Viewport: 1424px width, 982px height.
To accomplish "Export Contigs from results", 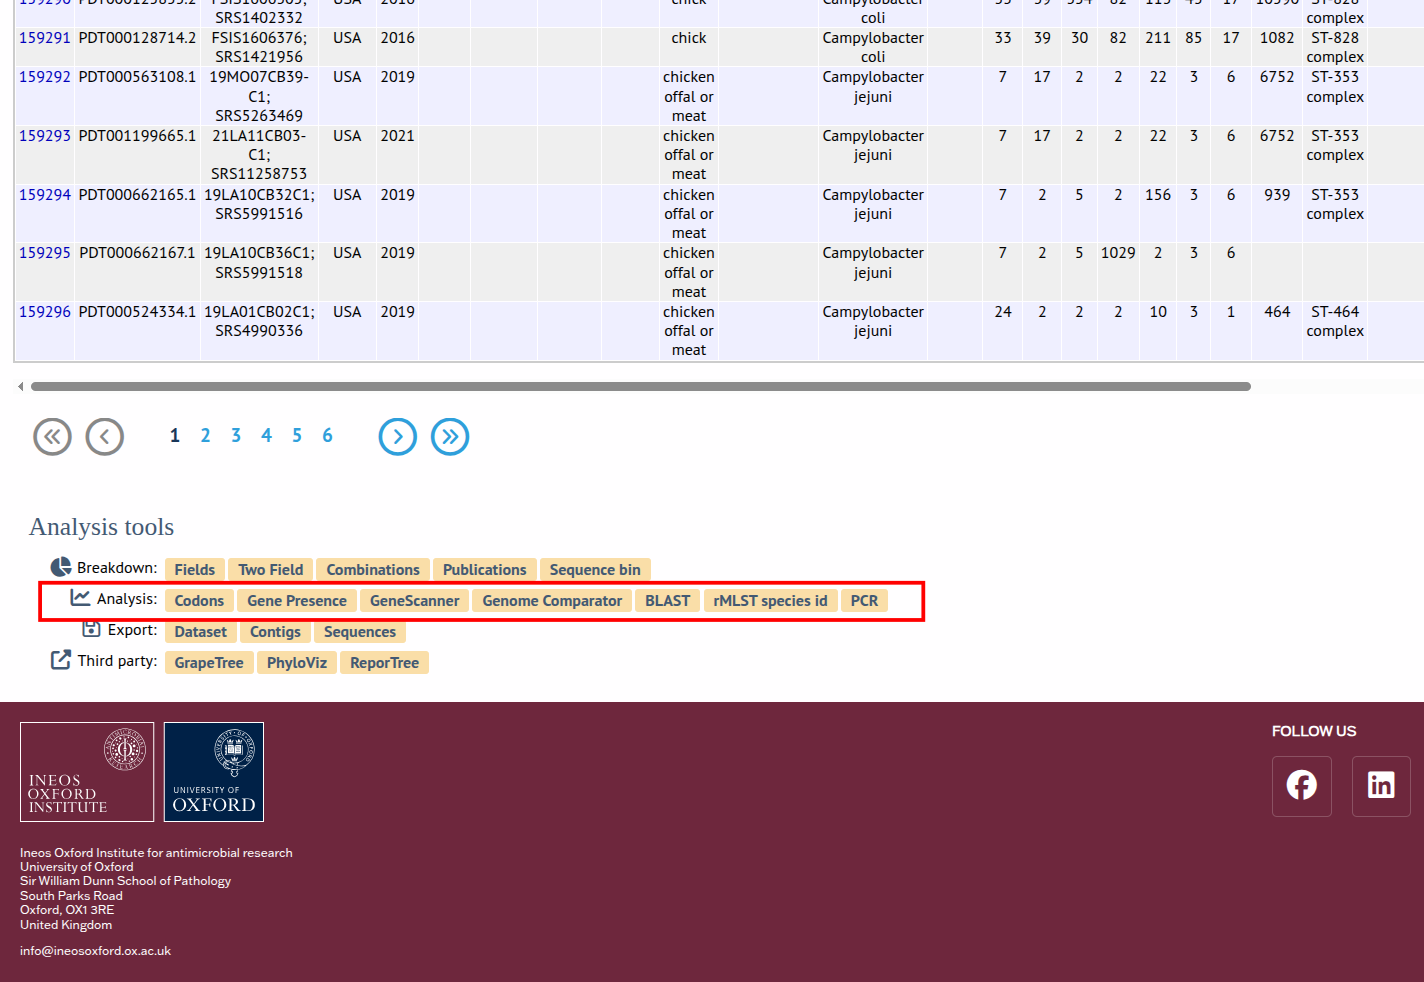I will click(x=275, y=632).
